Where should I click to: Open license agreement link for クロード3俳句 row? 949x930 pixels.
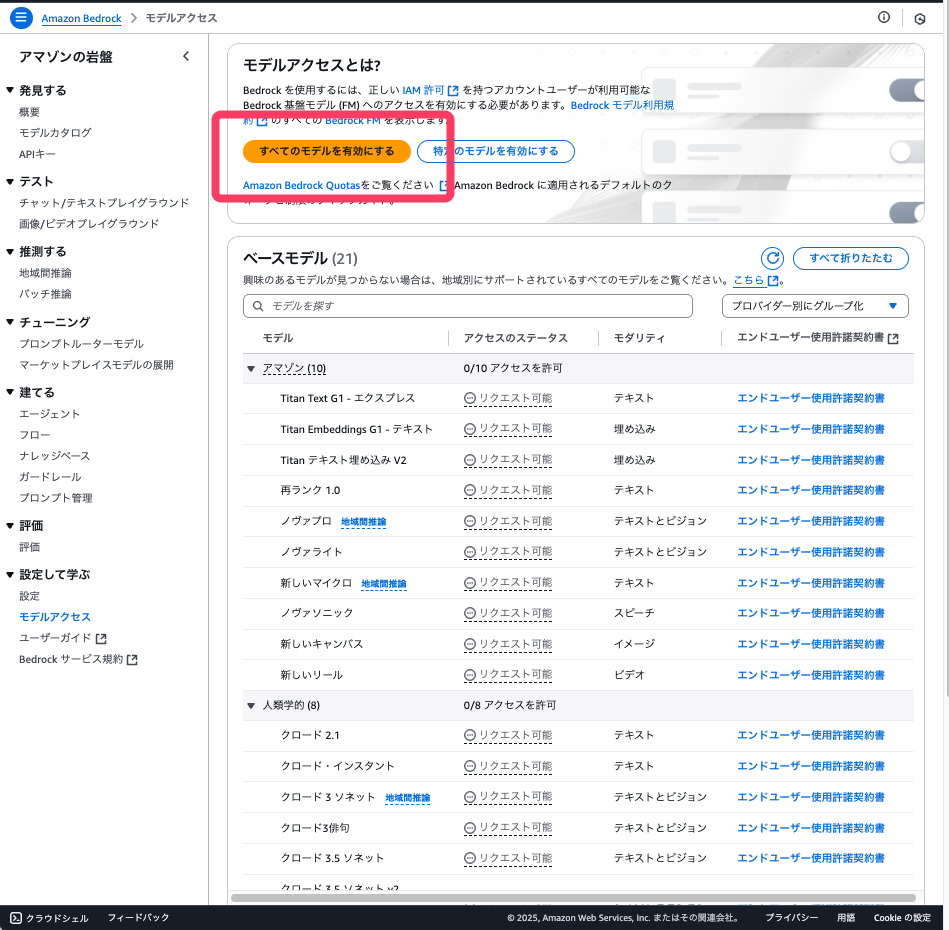[811, 828]
